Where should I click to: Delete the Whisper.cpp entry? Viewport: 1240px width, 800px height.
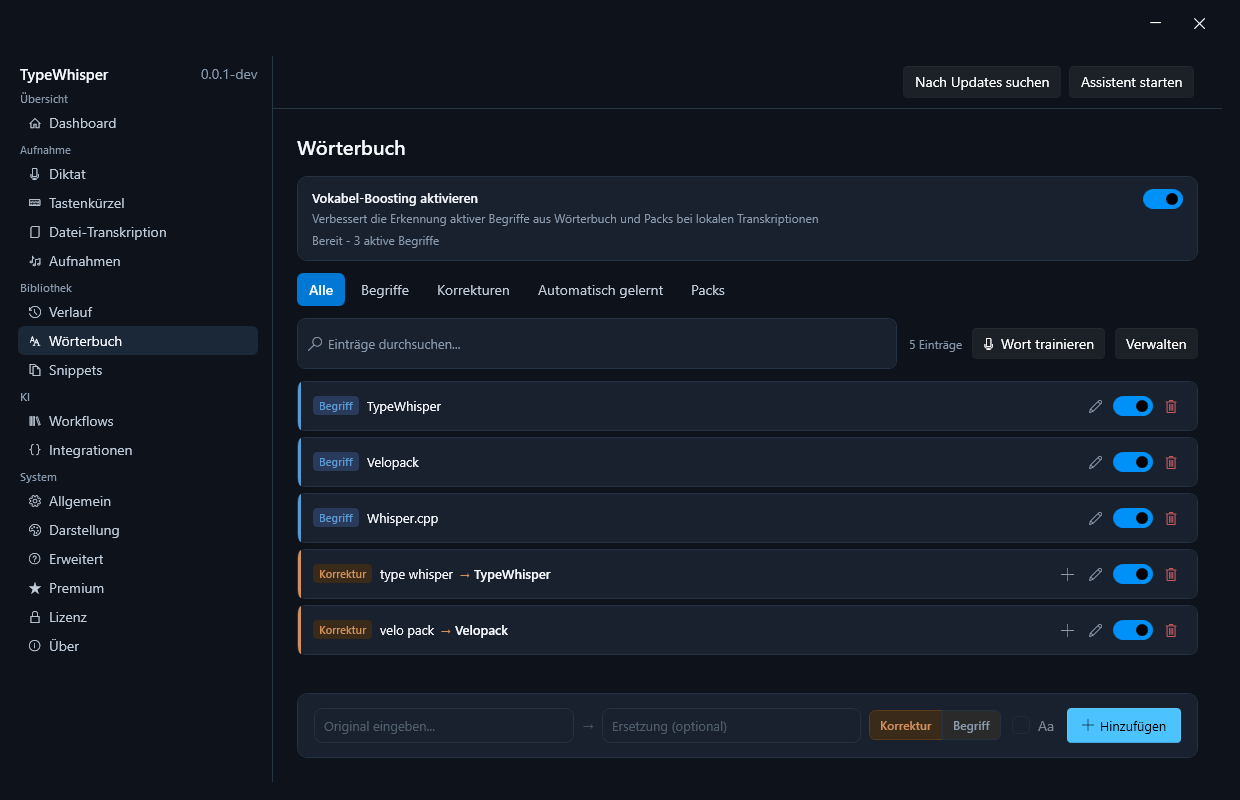(x=1171, y=518)
